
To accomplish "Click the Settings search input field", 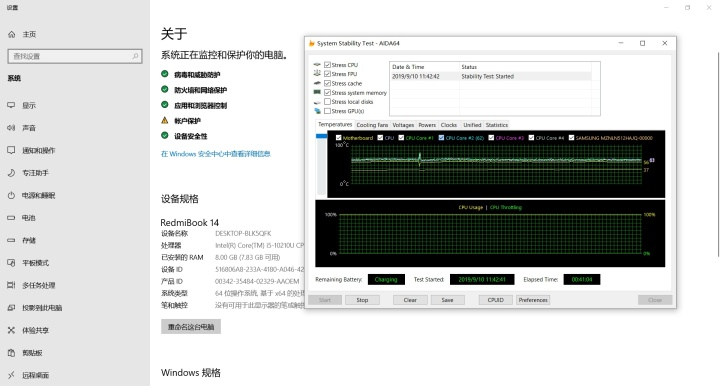I will pyautogui.click(x=75, y=56).
